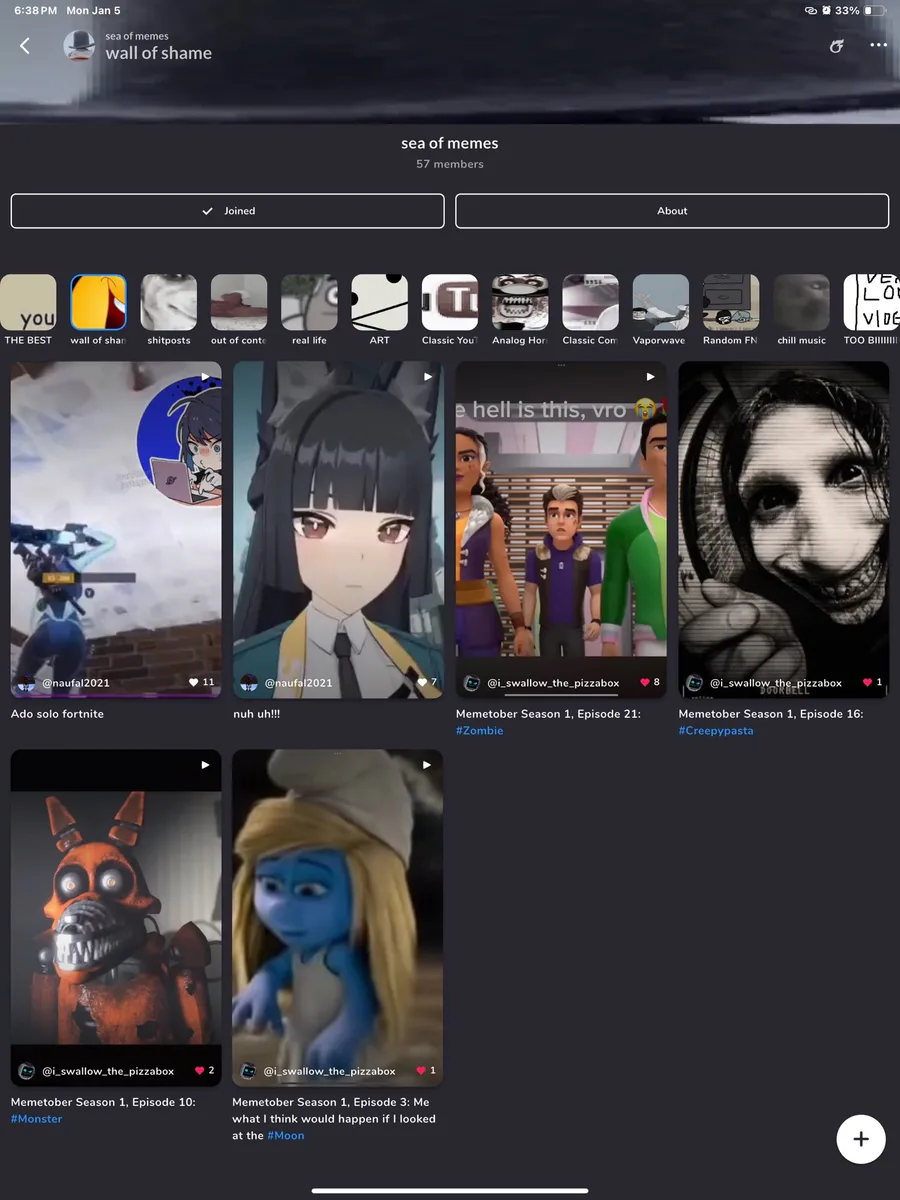Open the ART channel
Image resolution: width=900 pixels, height=1200 pixels.
pyautogui.click(x=380, y=311)
